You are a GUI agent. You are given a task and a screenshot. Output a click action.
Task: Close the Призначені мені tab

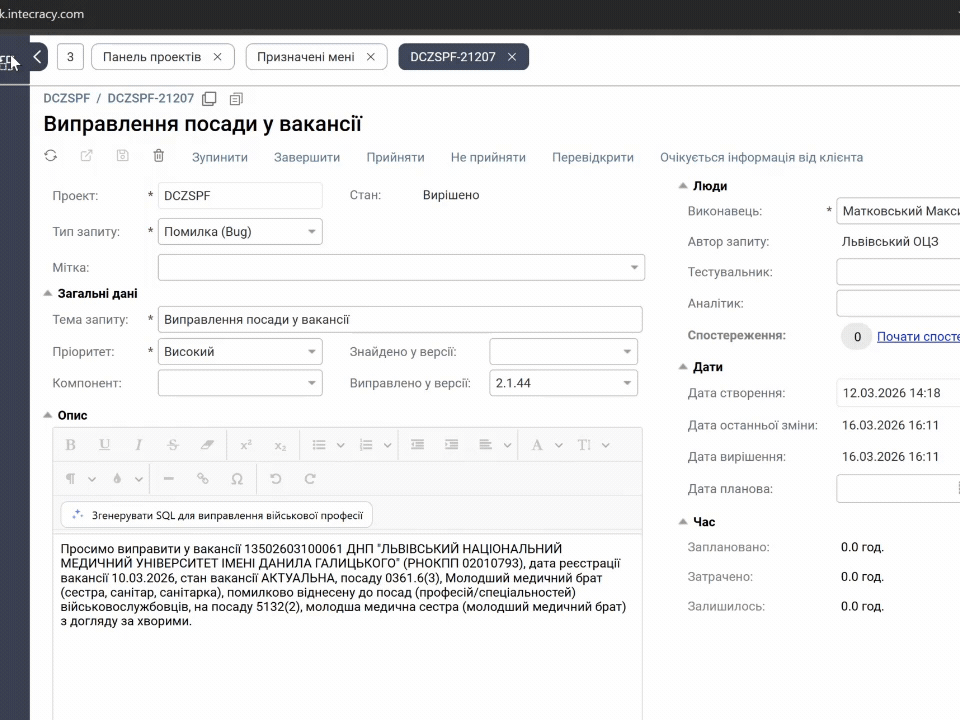tap(370, 57)
